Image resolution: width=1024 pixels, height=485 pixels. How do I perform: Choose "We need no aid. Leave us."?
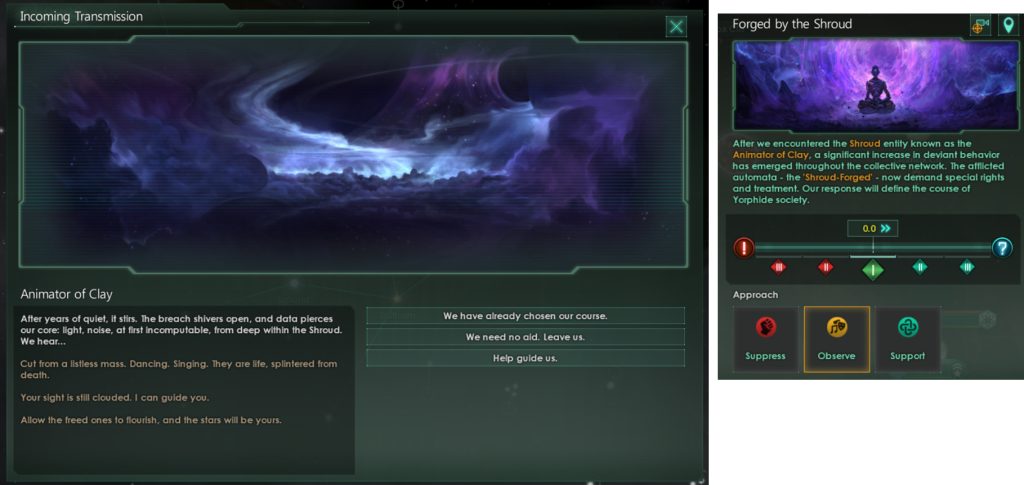[x=525, y=337]
